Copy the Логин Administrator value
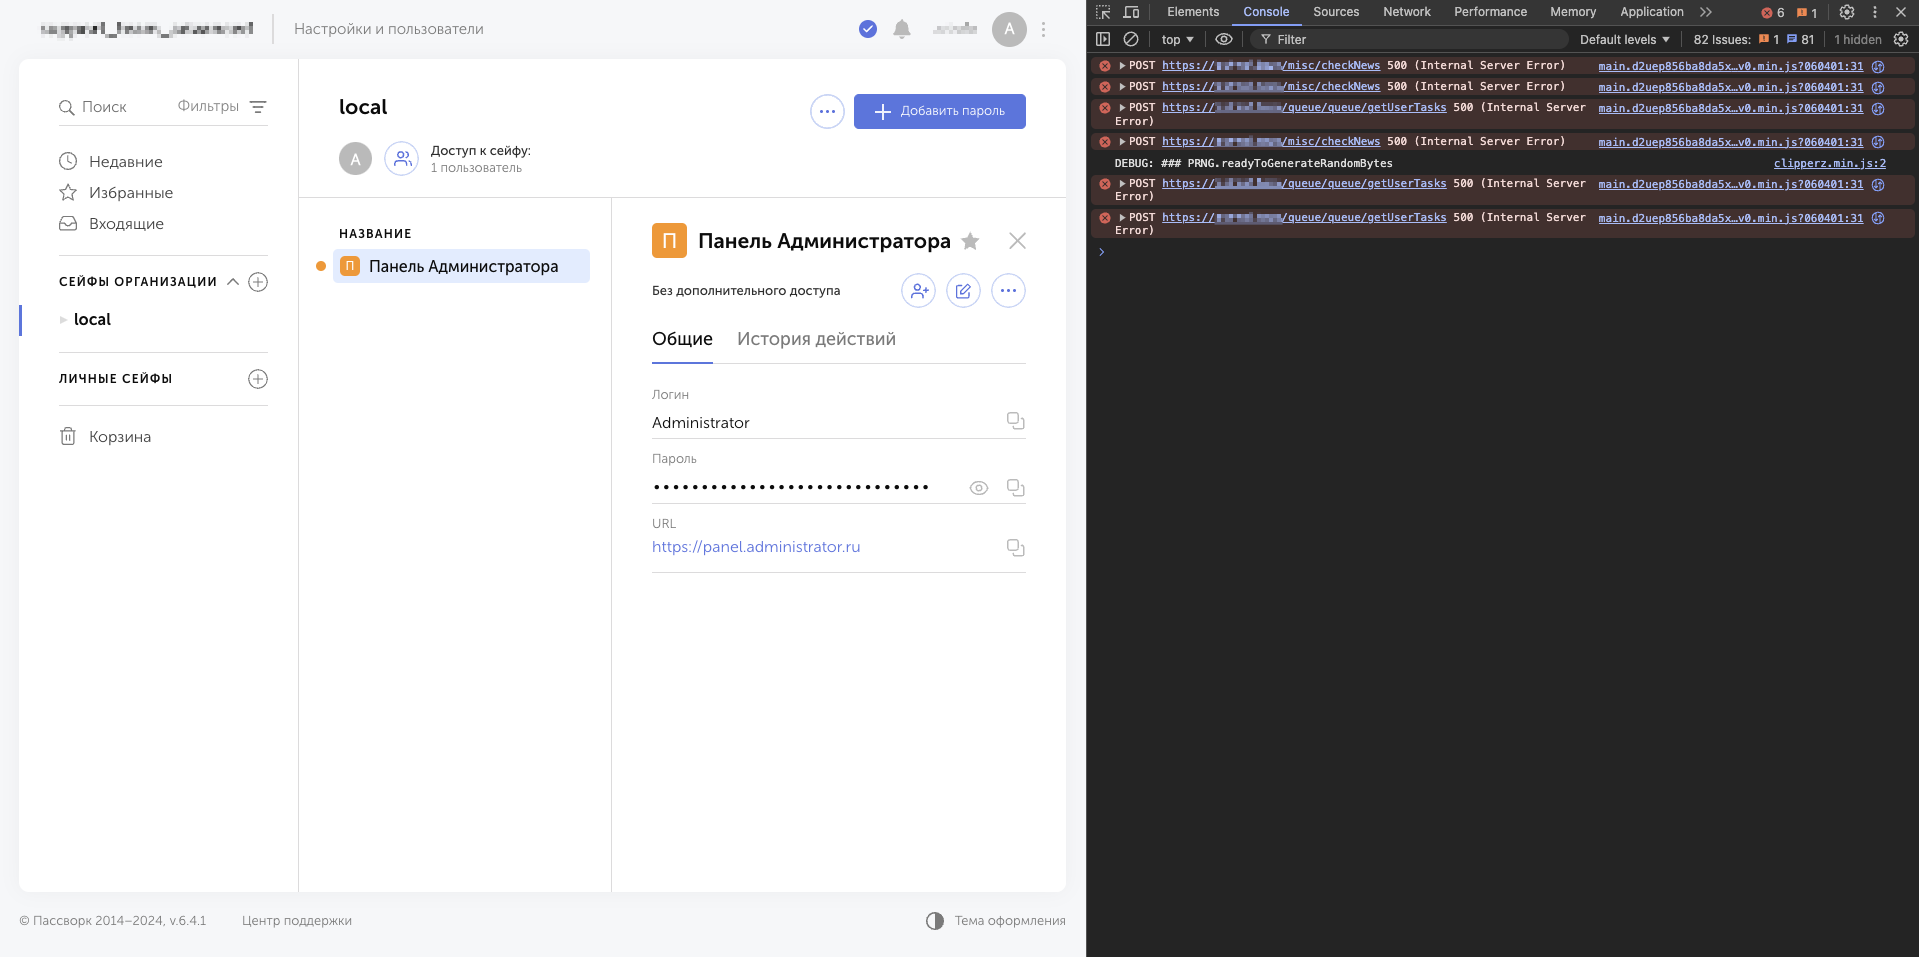 coord(1015,421)
